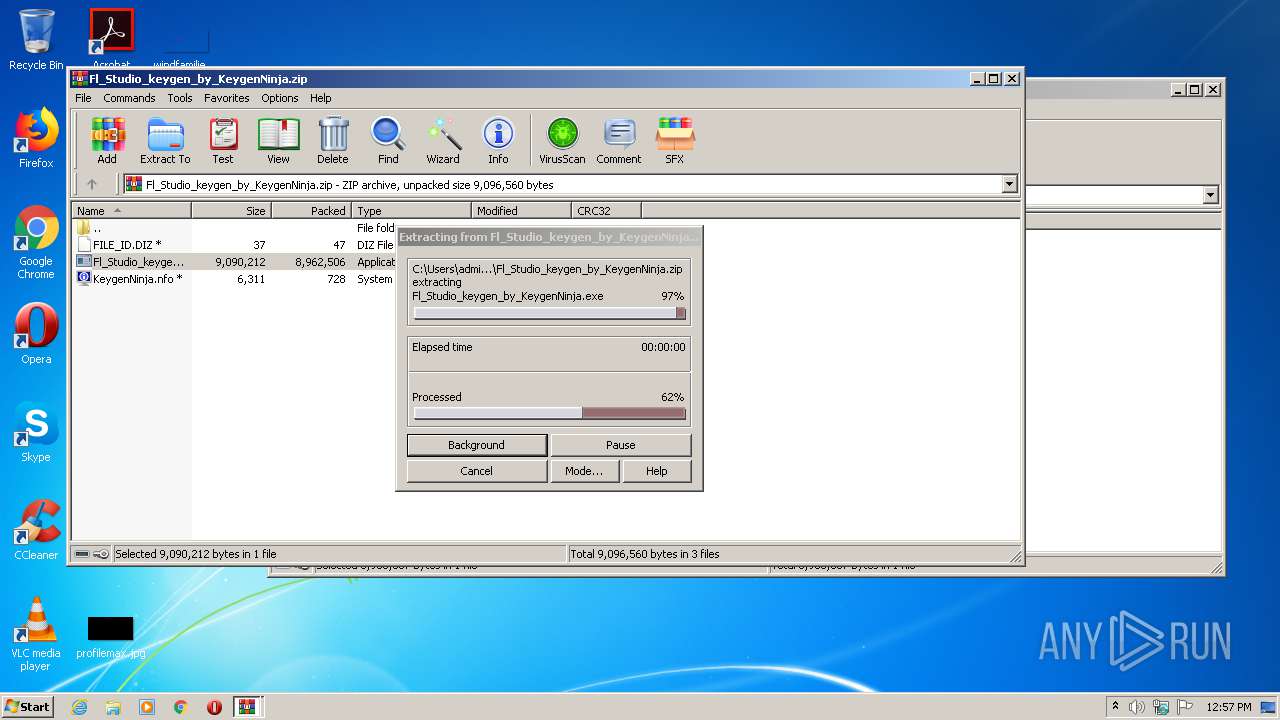Click the 'Selected 9,090,212 bytes in 1 file' status text

(195, 554)
